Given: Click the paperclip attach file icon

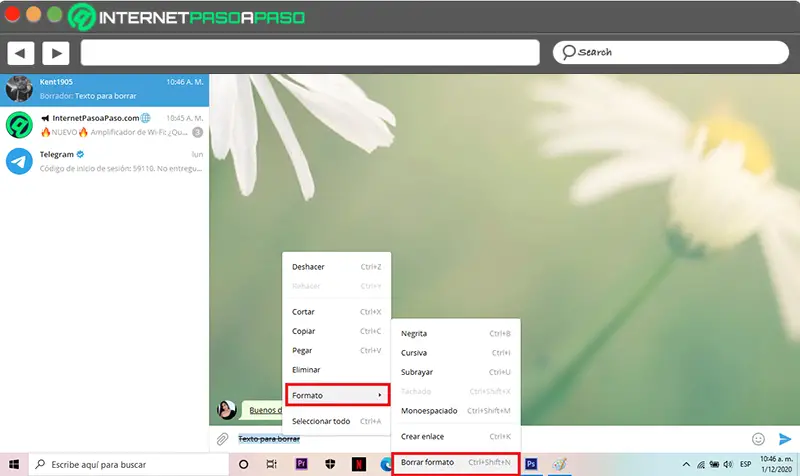Looking at the screenshot, I should tap(222, 439).
